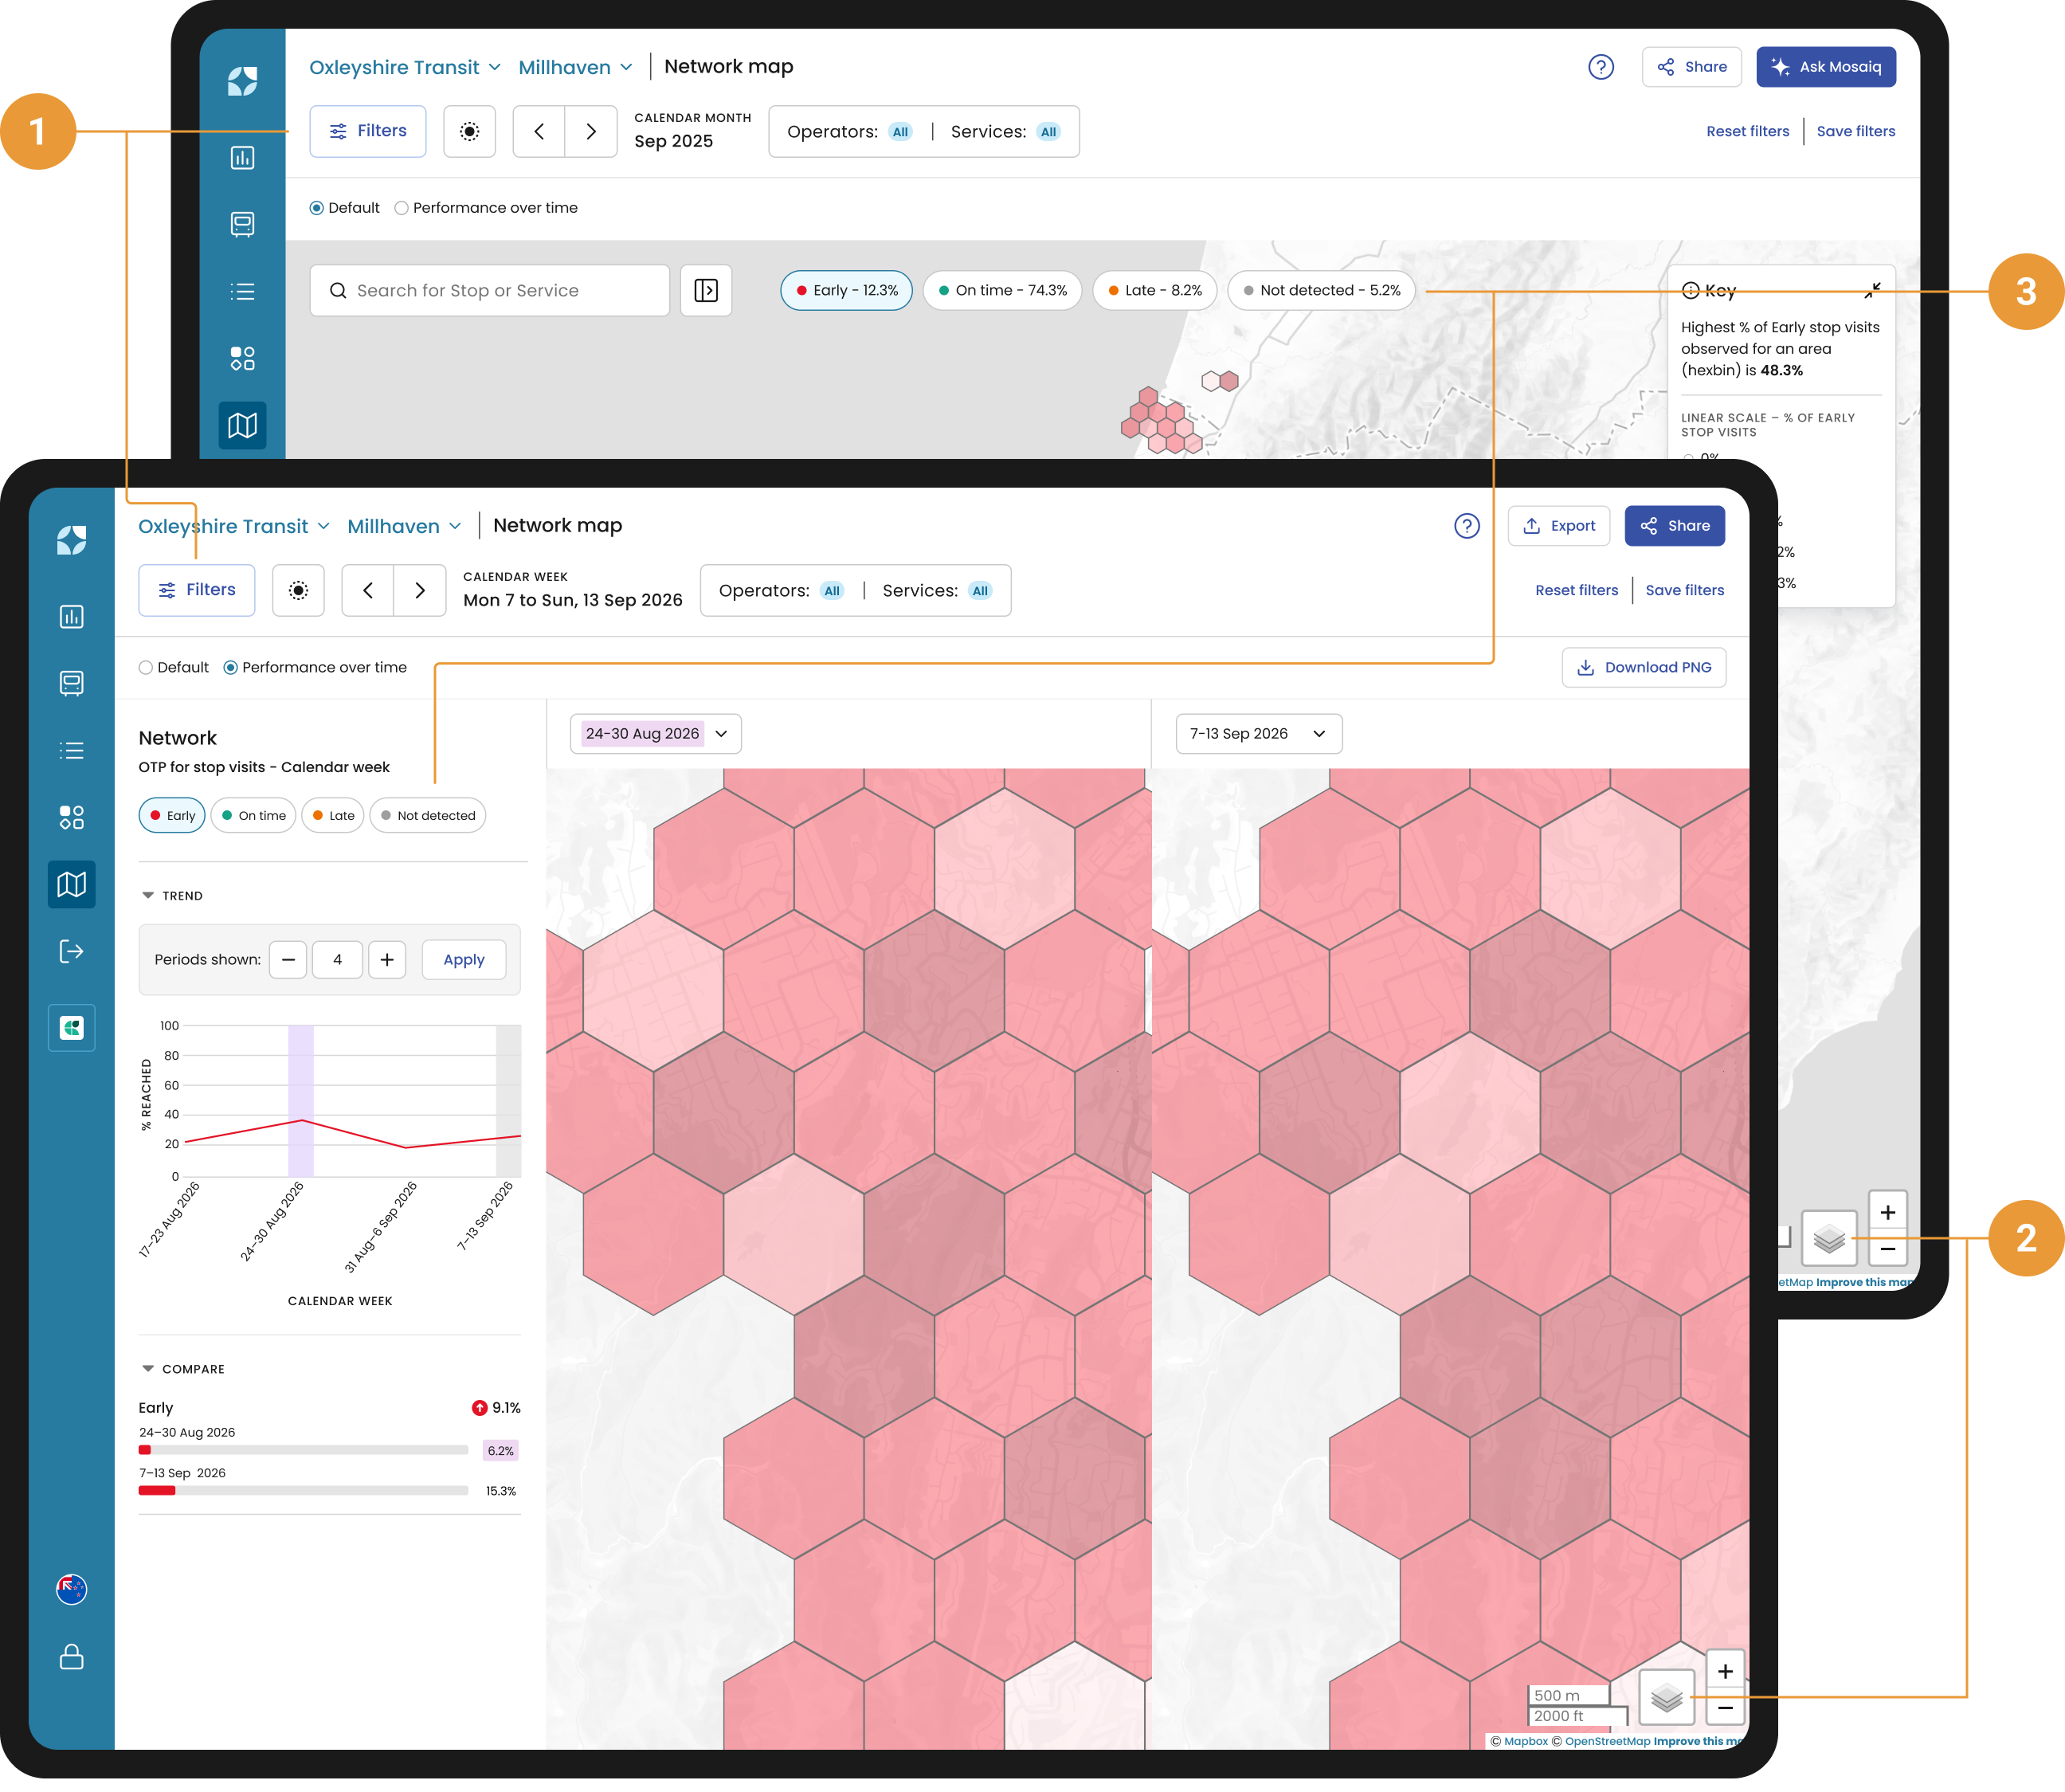Screen dimensions: 2065x1792
Task: Click Export button in front window
Action: click(1558, 526)
